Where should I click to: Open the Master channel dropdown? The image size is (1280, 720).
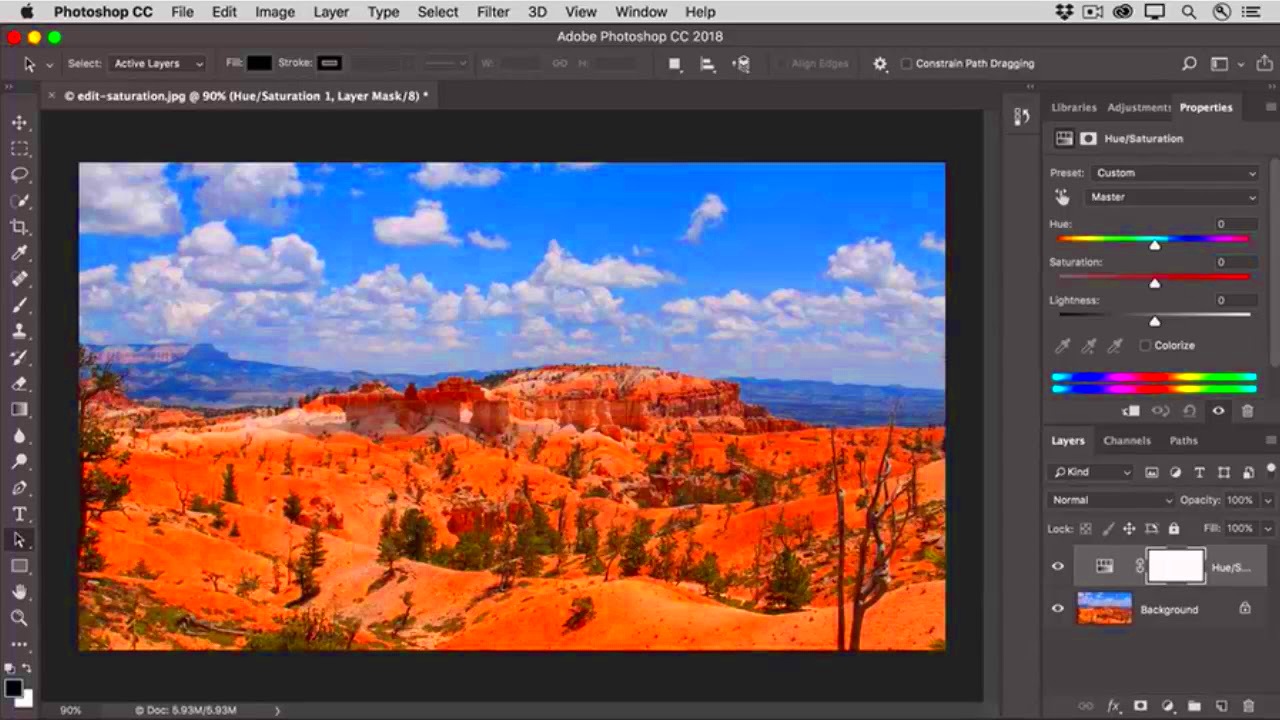1171,197
